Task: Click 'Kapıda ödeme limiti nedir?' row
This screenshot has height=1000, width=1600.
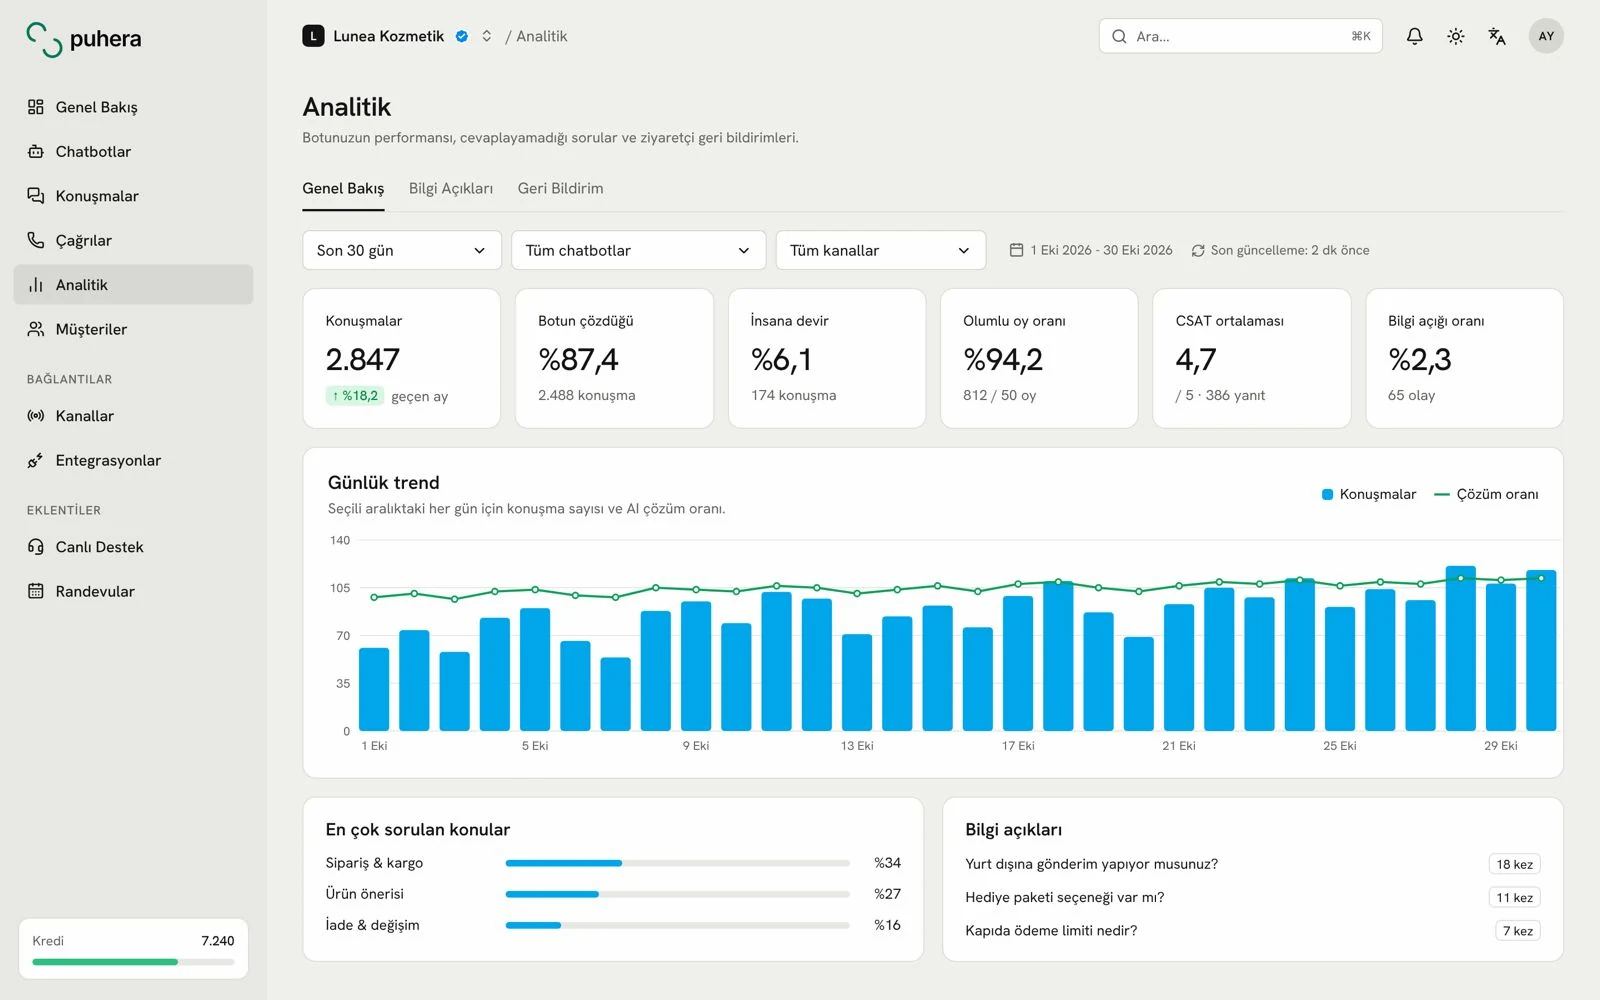Action: pos(1252,931)
